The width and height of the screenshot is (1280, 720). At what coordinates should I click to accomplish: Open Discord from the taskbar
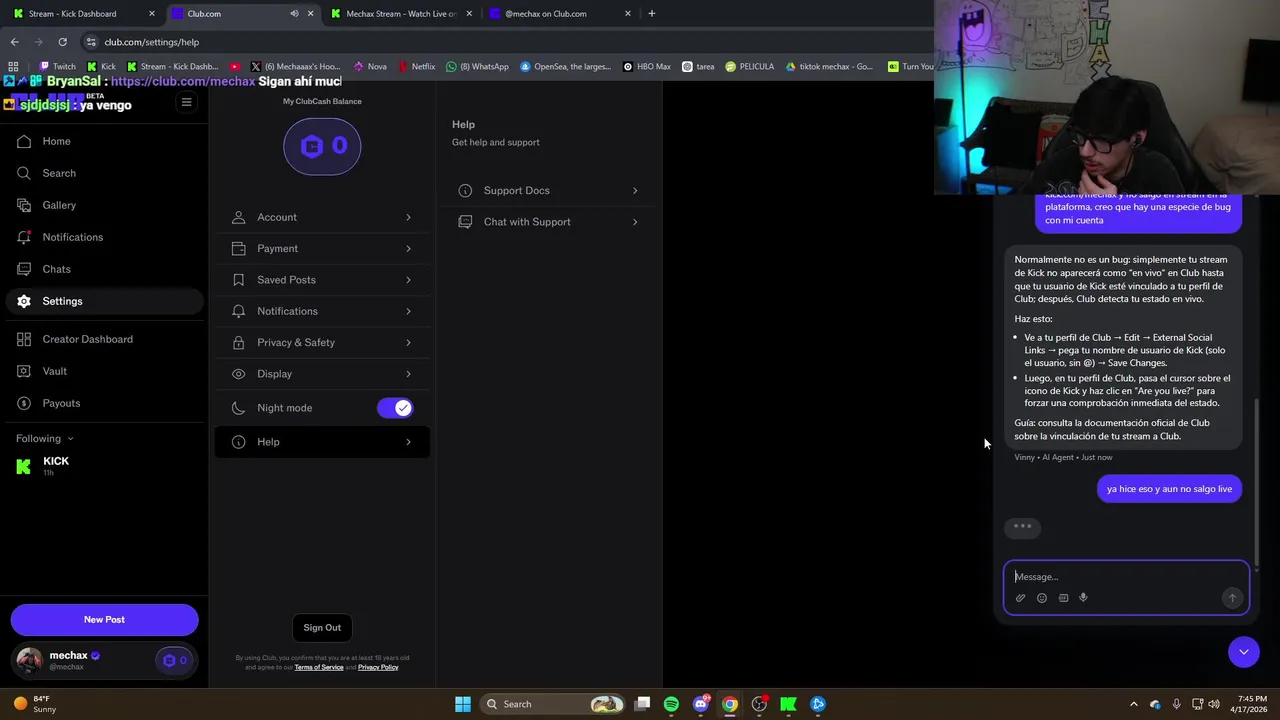point(701,704)
